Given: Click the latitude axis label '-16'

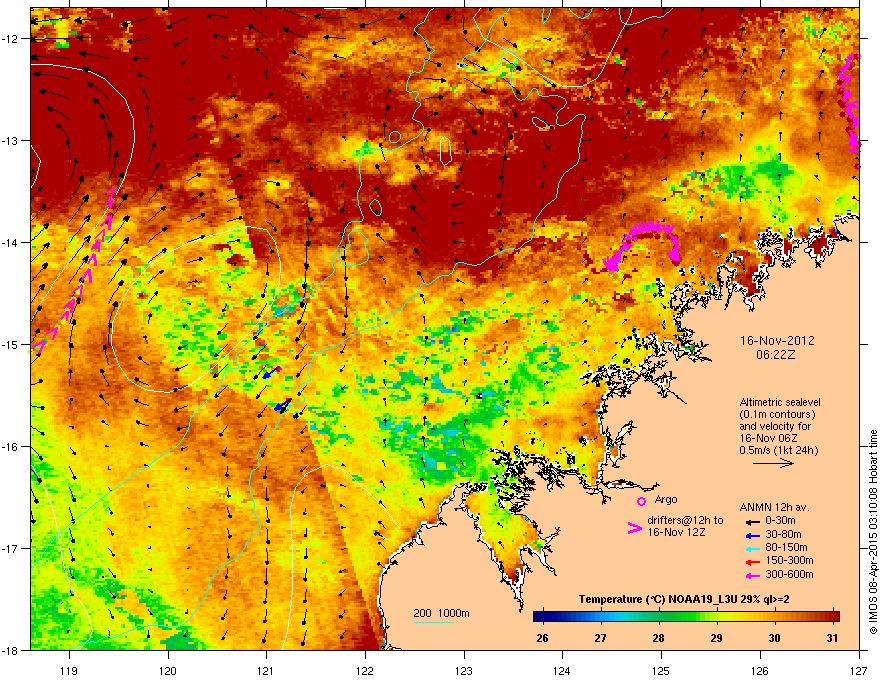Looking at the screenshot, I should point(10,447).
